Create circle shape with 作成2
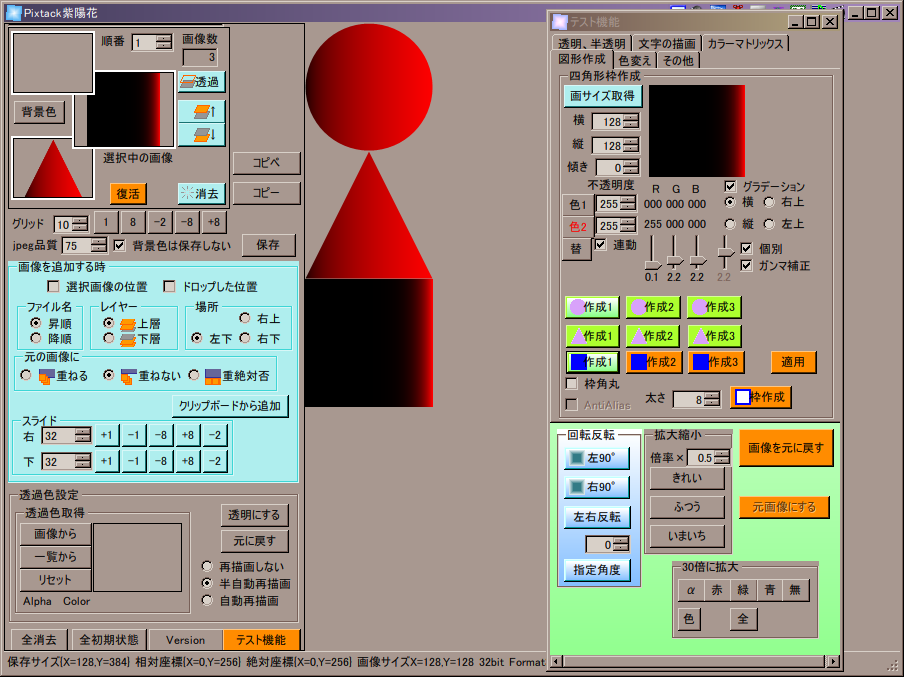 653,307
